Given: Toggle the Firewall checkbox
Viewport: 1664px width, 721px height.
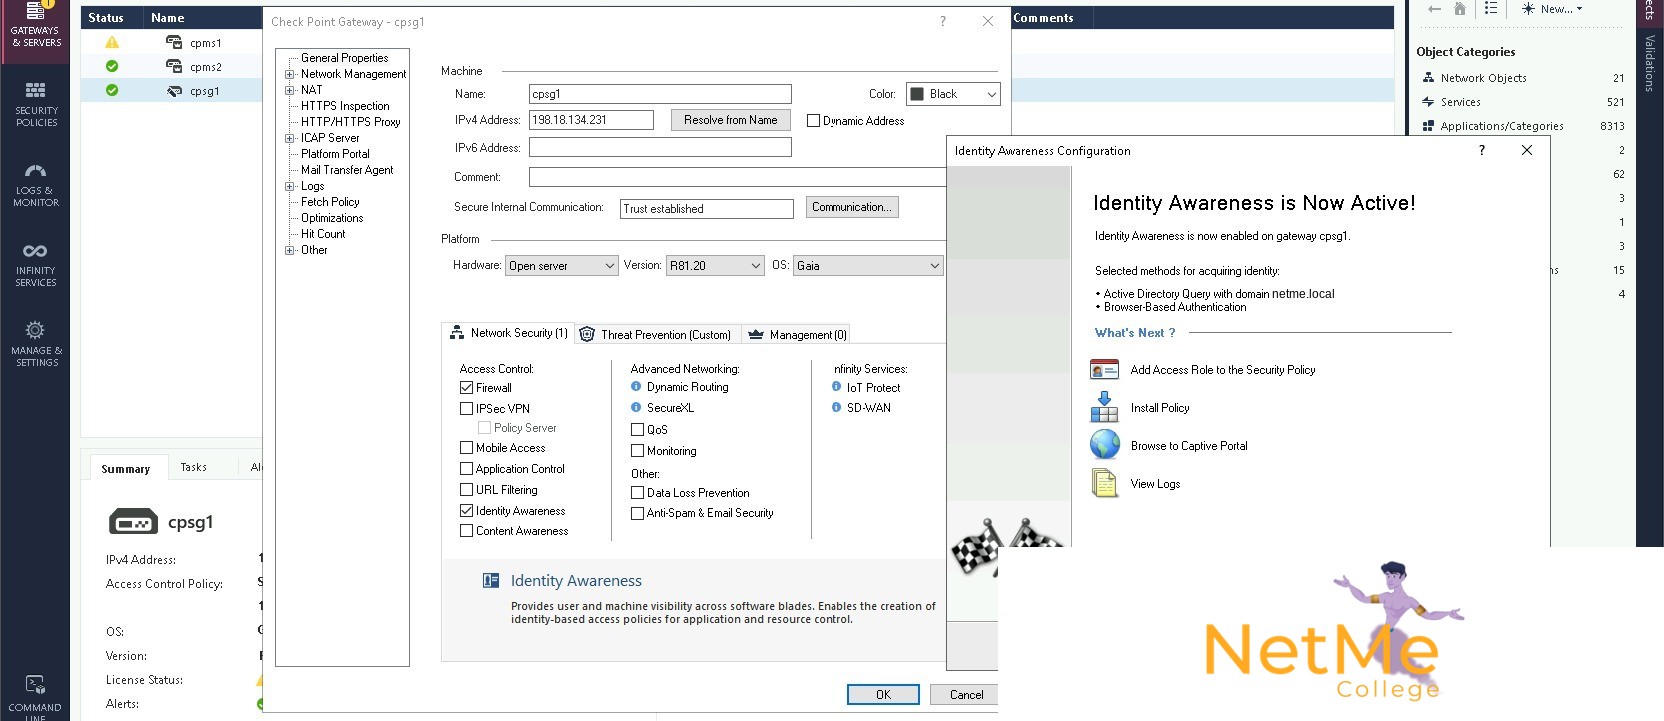Looking at the screenshot, I should (x=466, y=388).
